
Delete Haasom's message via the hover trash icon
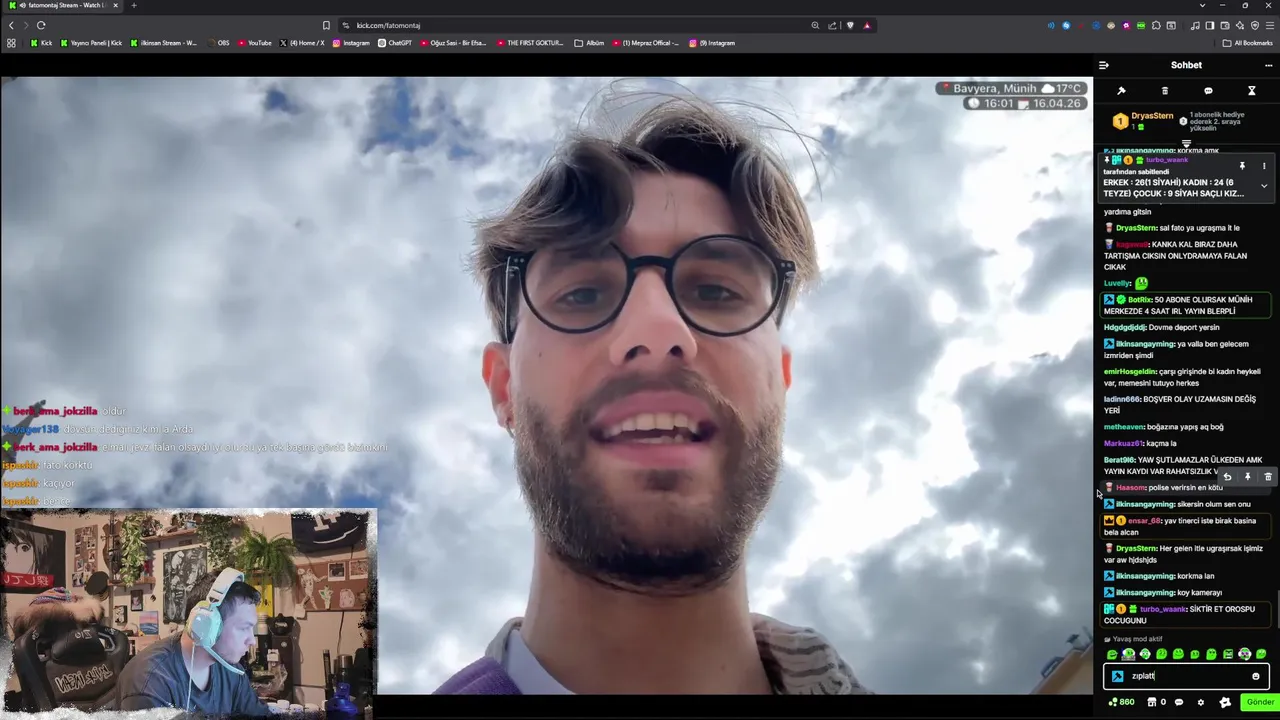(x=1268, y=478)
